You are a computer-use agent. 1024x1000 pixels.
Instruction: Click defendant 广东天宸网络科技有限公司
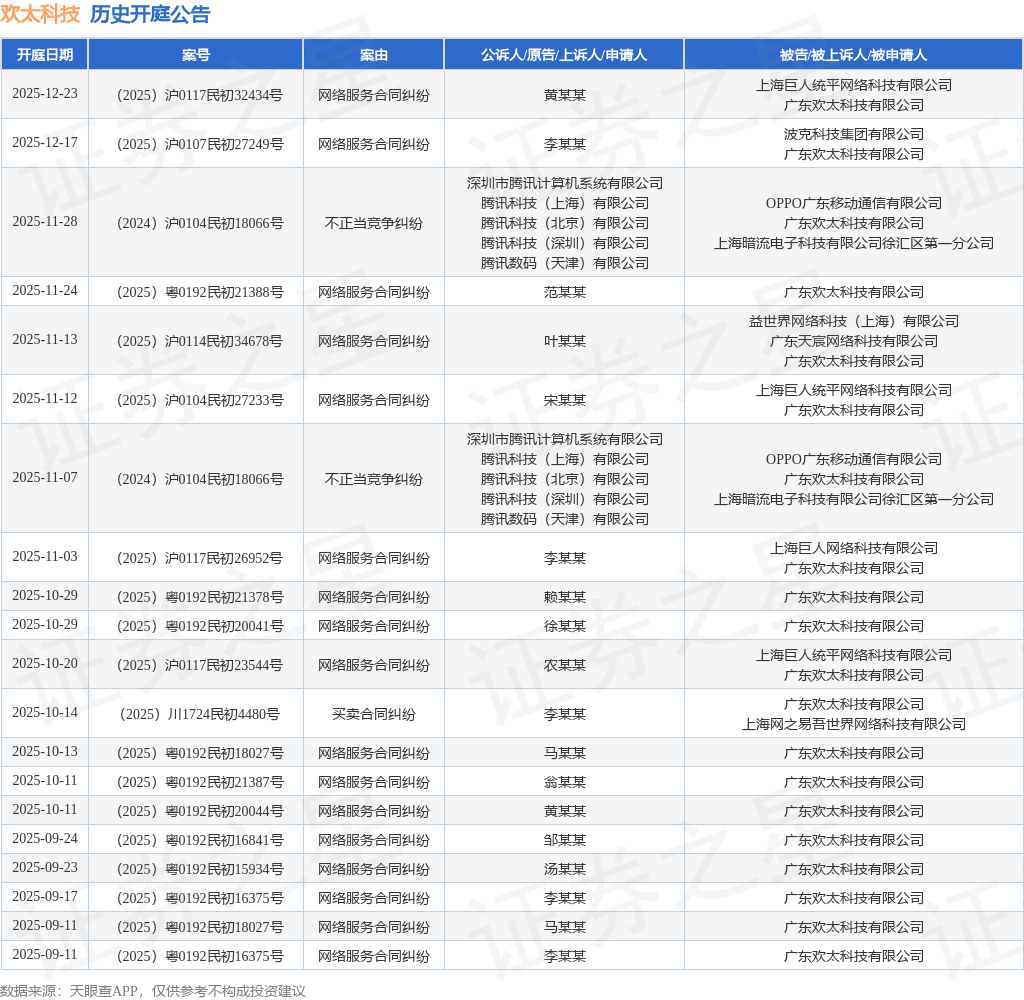point(854,341)
